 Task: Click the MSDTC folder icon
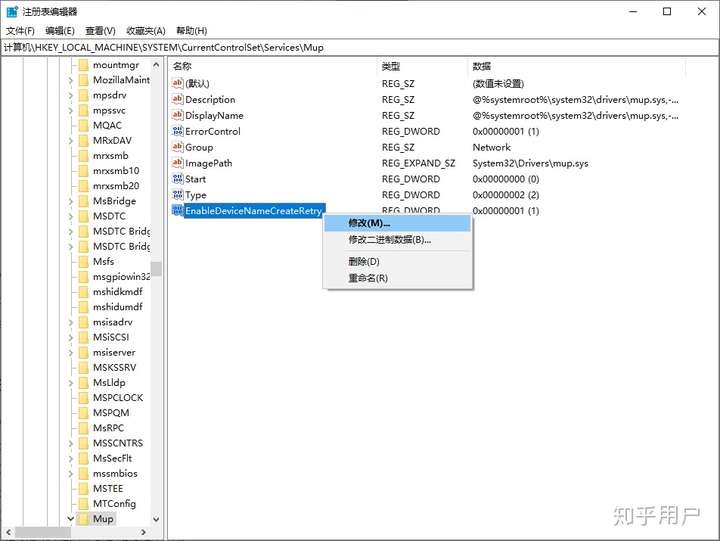pos(83,216)
